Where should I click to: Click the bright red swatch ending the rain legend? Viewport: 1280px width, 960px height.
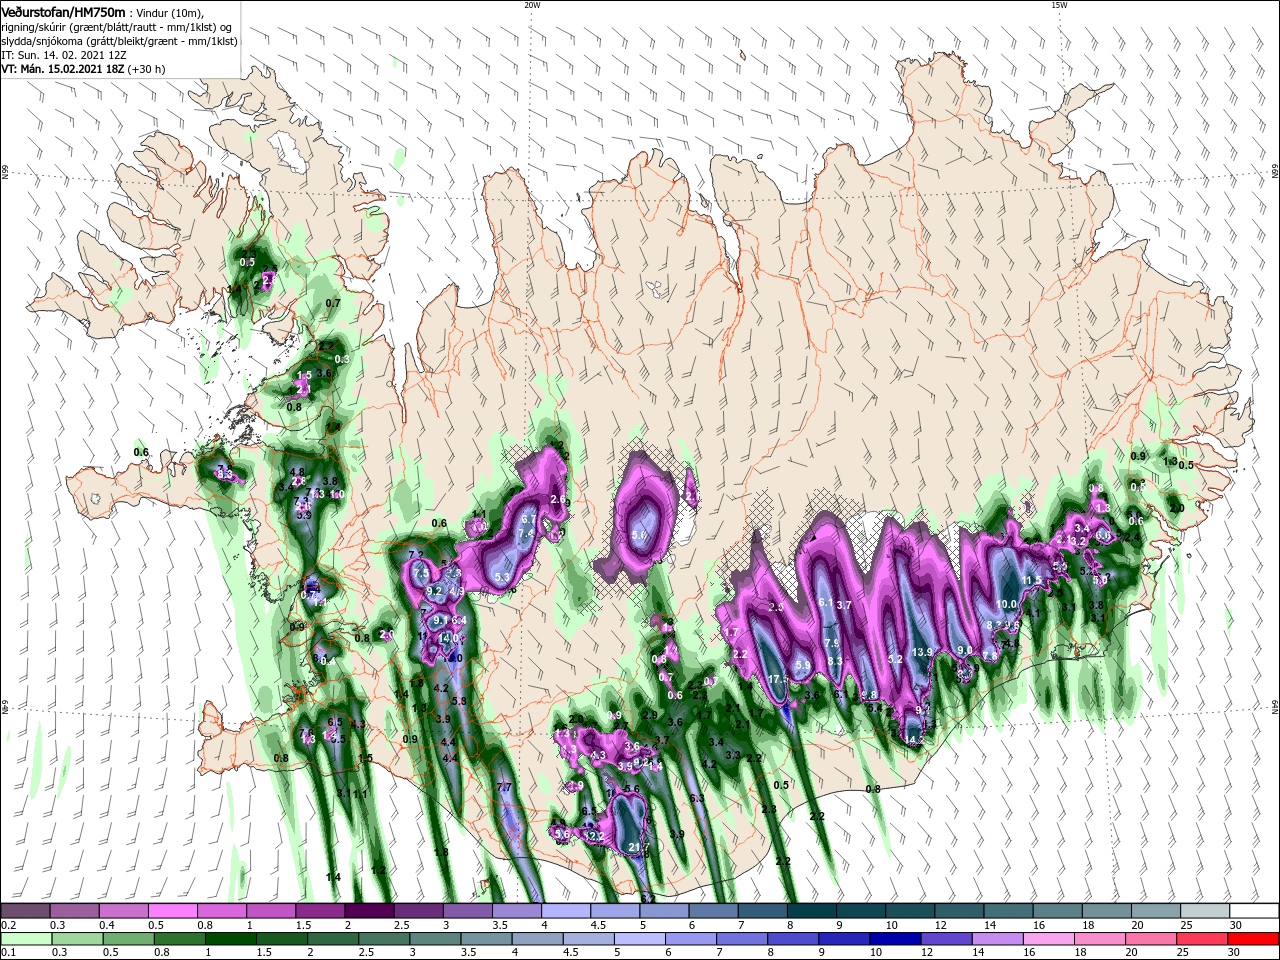pos(1254,939)
